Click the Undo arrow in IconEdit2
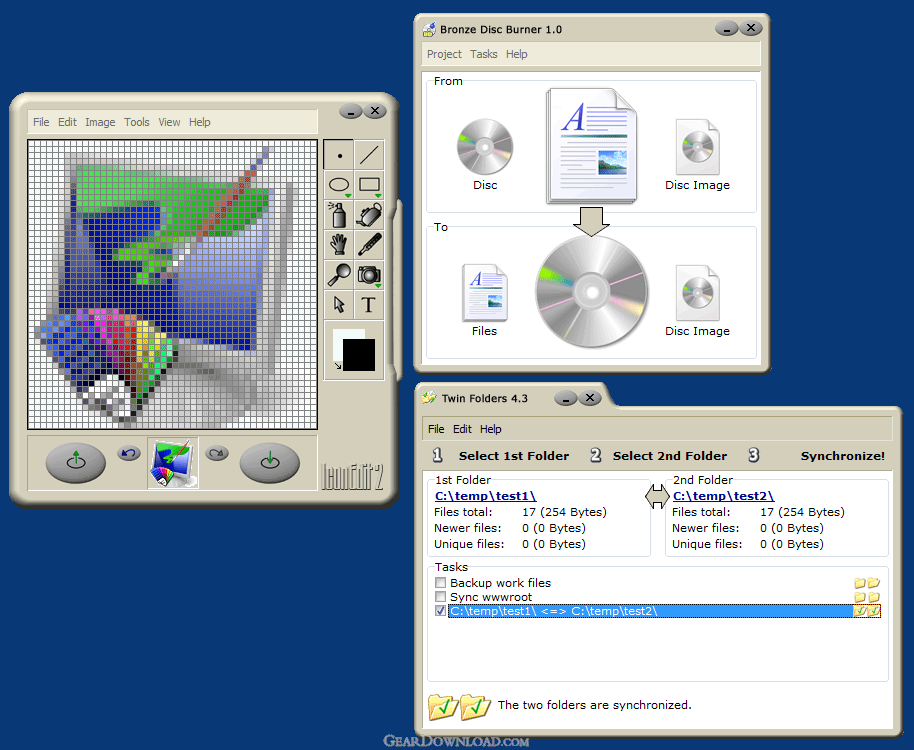The image size is (914, 750). point(129,453)
